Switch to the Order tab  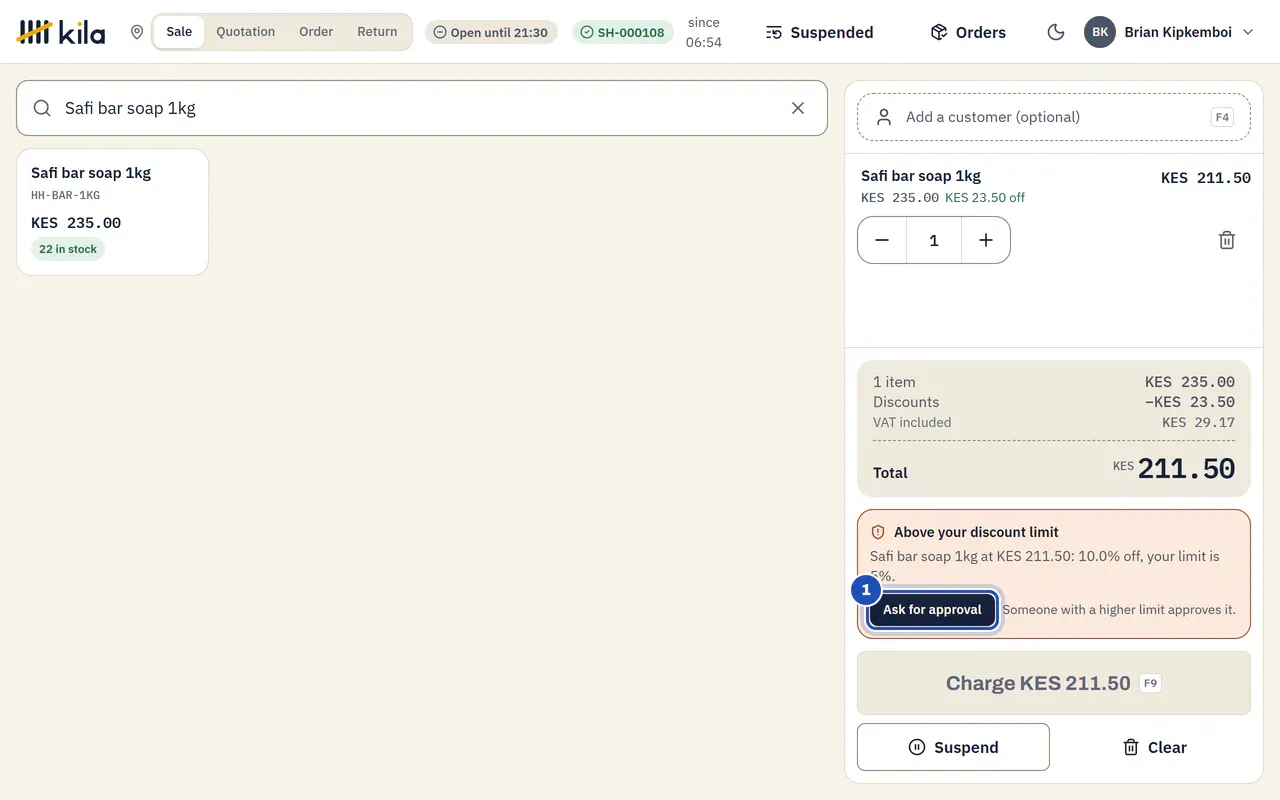coord(316,32)
